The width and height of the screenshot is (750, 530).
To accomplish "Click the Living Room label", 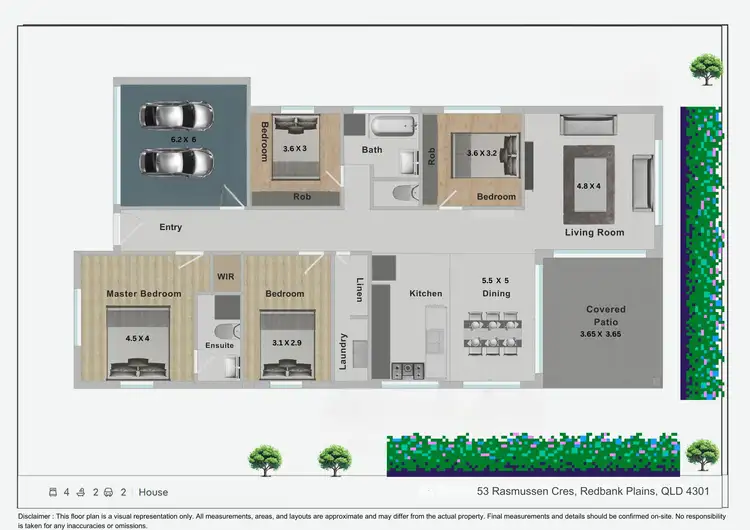I will pyautogui.click(x=594, y=232).
